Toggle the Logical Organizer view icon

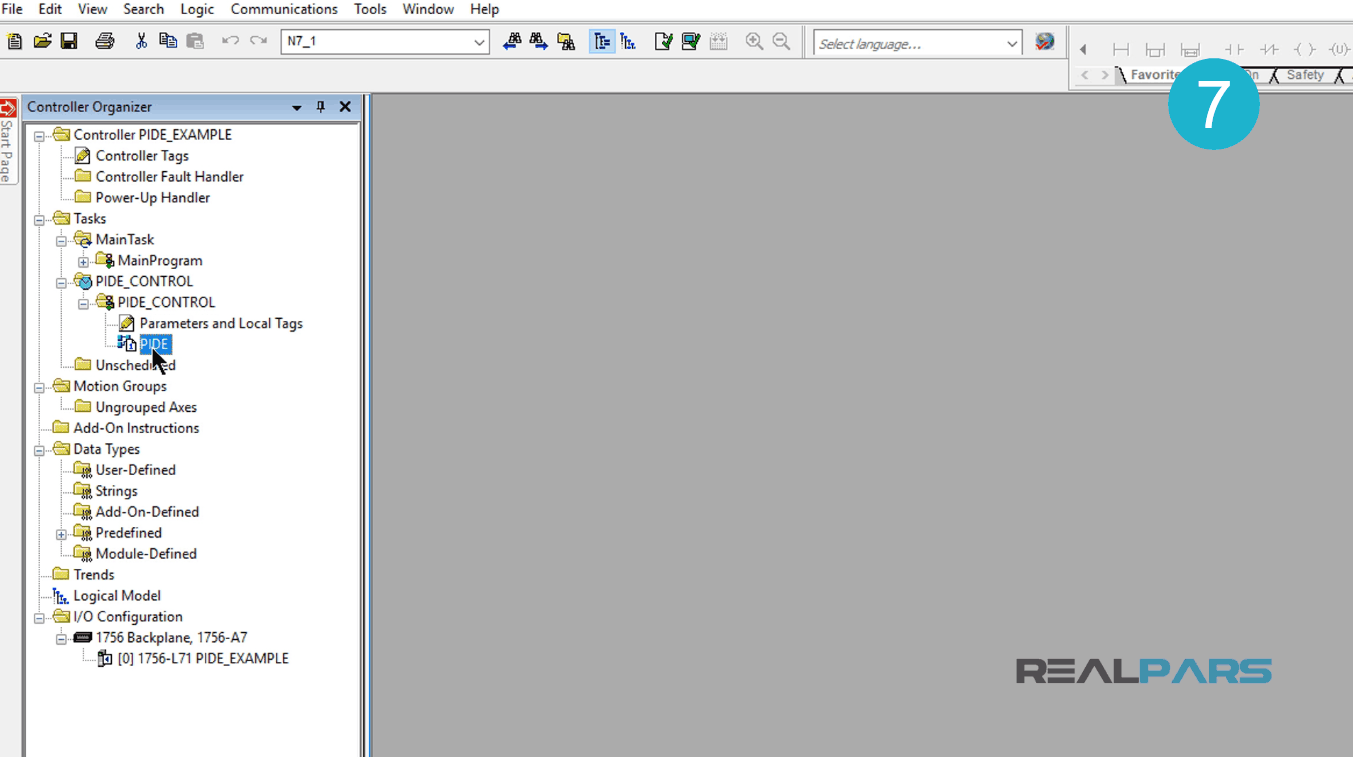628,42
